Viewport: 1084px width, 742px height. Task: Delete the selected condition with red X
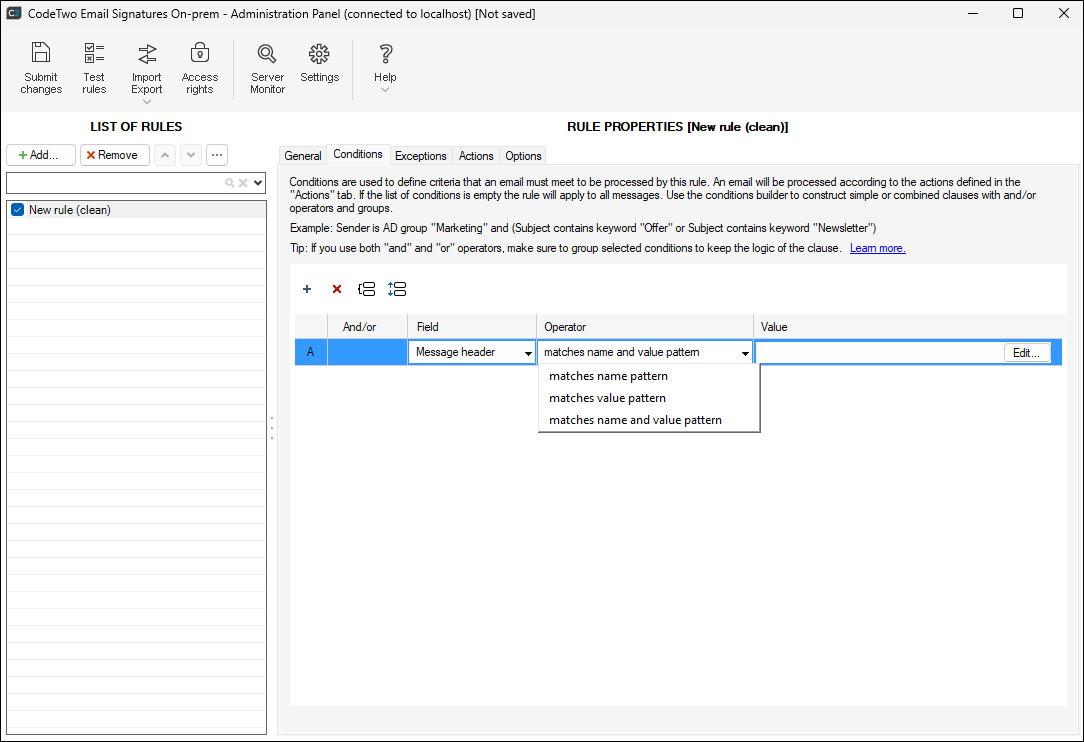point(337,289)
